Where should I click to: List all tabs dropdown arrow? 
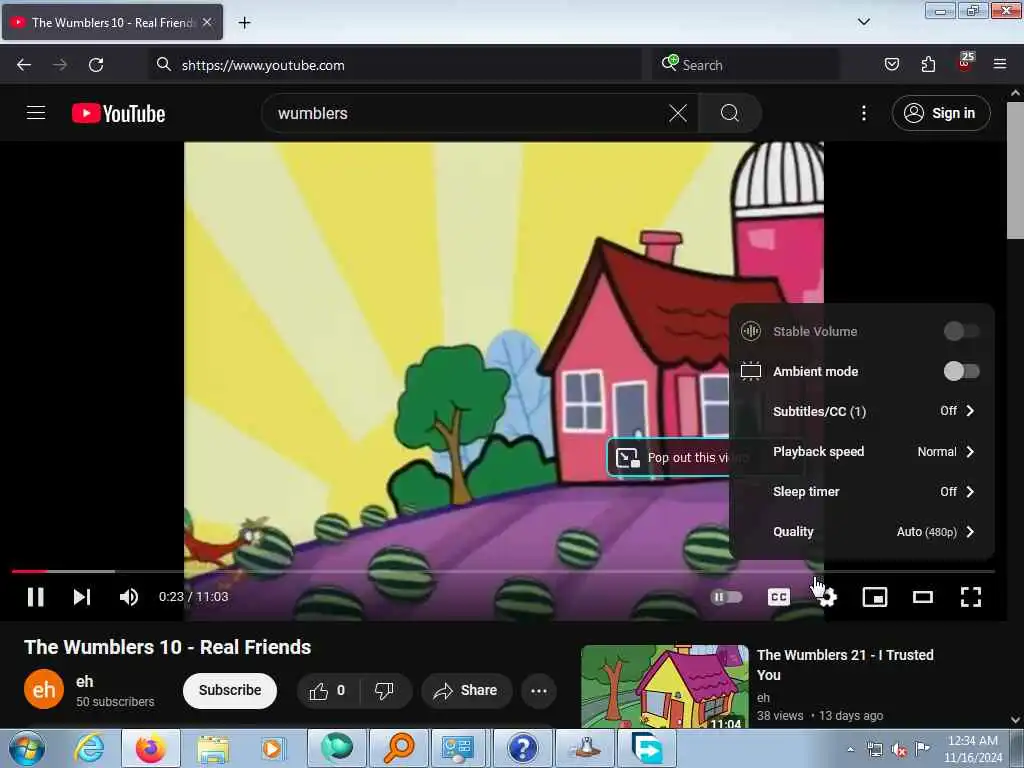(x=863, y=22)
